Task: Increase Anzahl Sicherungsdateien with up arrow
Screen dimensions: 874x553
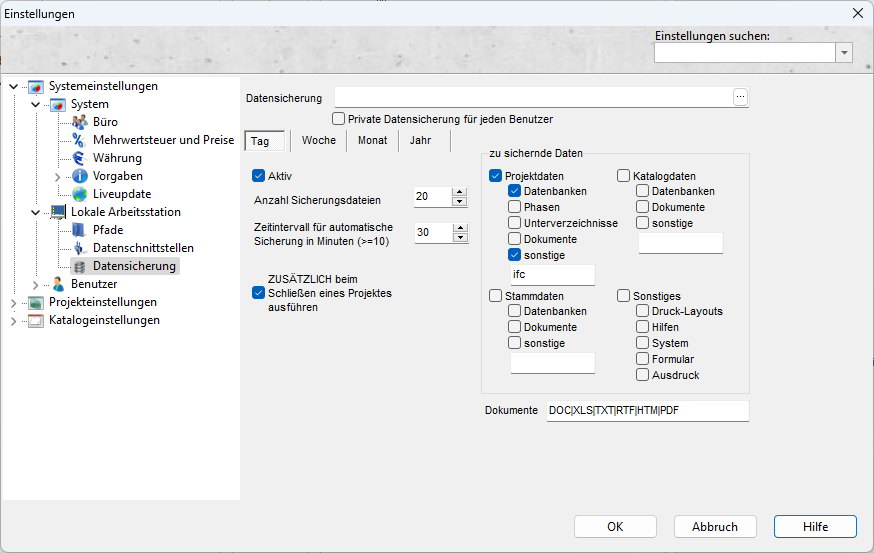Action: [x=460, y=191]
